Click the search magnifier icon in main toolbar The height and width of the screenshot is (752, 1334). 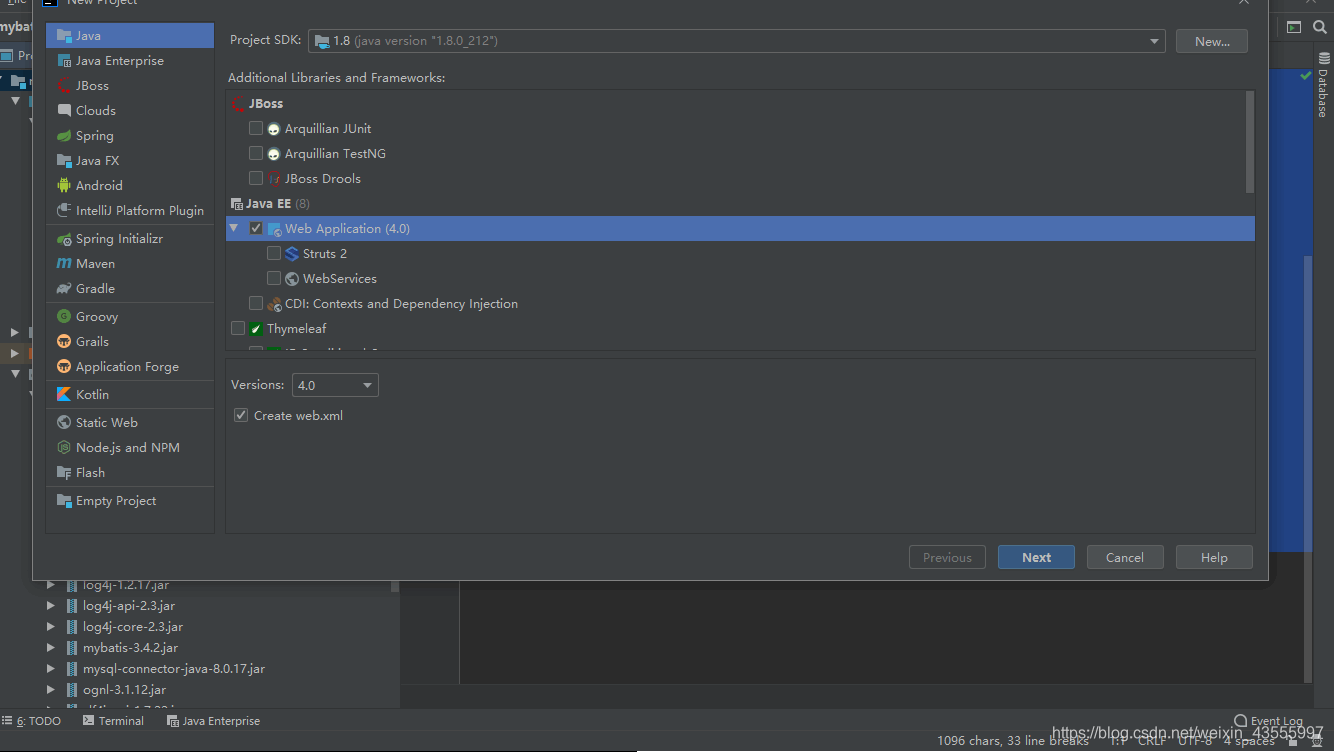click(1320, 27)
